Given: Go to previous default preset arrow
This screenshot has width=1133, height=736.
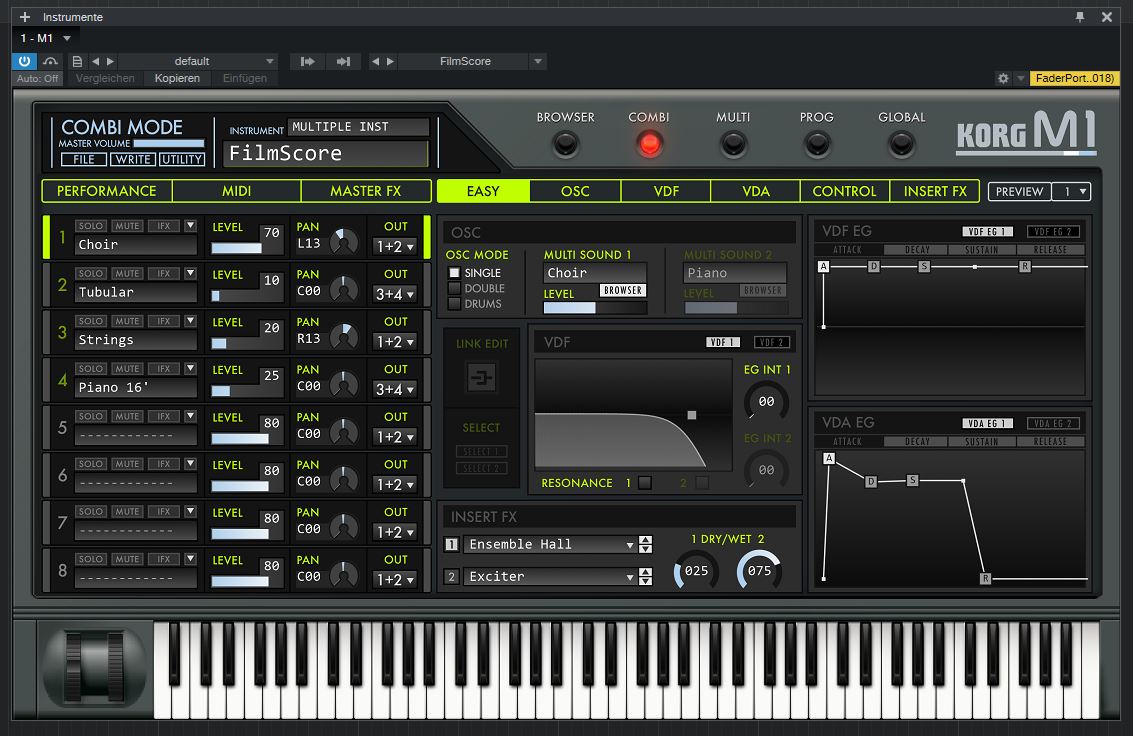Looking at the screenshot, I should pyautogui.click(x=95, y=61).
